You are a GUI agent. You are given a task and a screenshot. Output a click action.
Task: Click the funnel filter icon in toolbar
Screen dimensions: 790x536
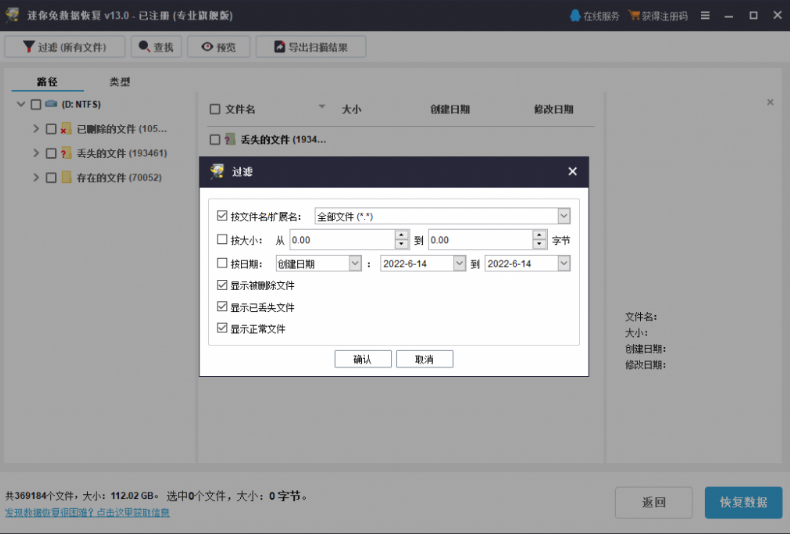pyautogui.click(x=29, y=47)
